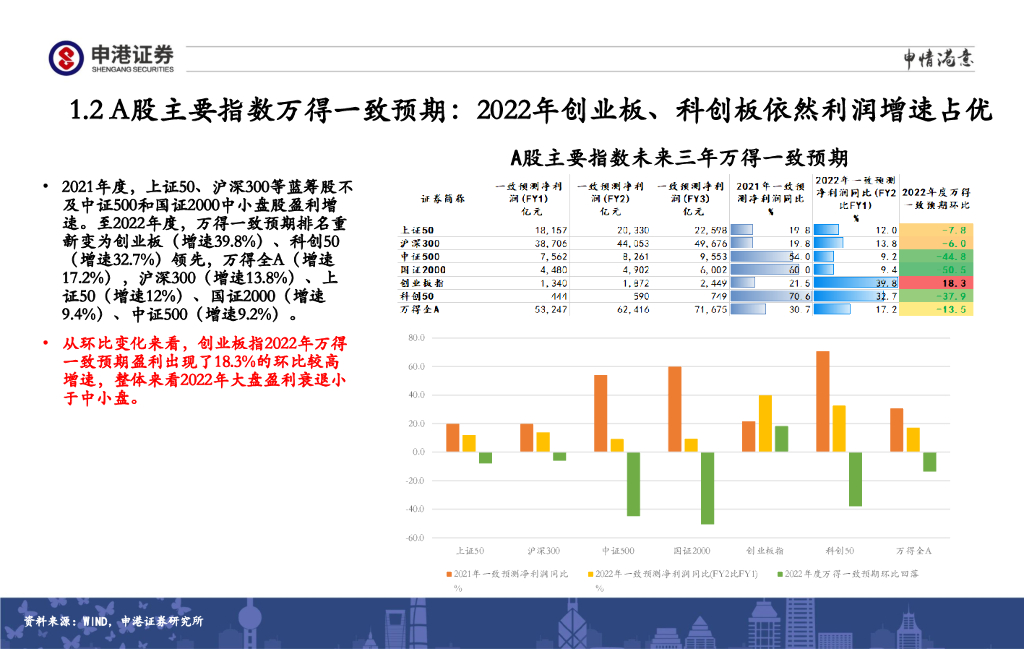Click the 国证2000 row label in table
Screen dimensions: 1024x649
(x=423, y=270)
